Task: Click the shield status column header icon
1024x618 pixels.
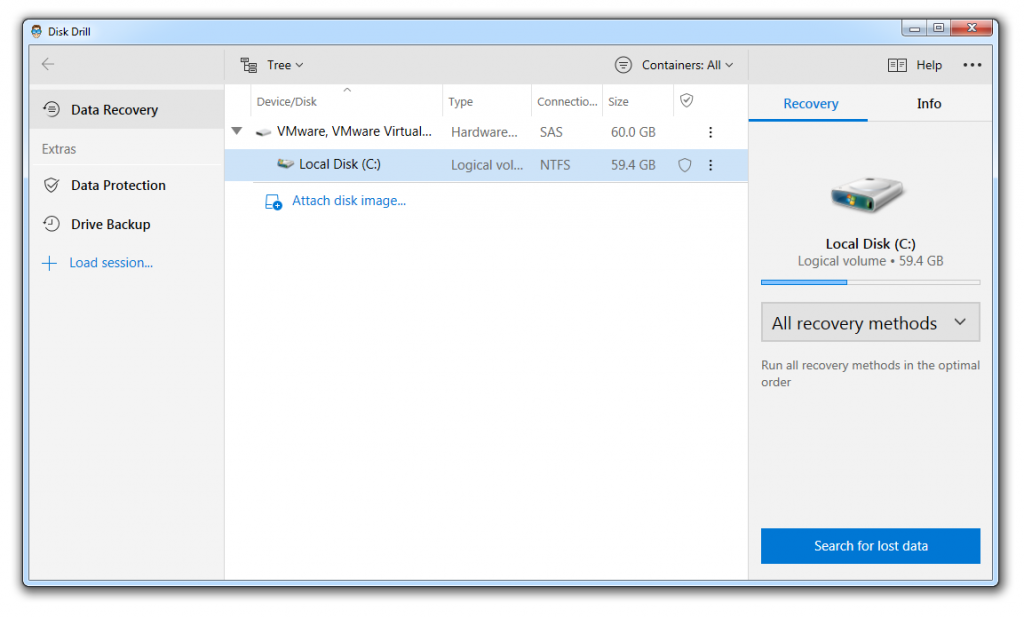Action: 686,100
